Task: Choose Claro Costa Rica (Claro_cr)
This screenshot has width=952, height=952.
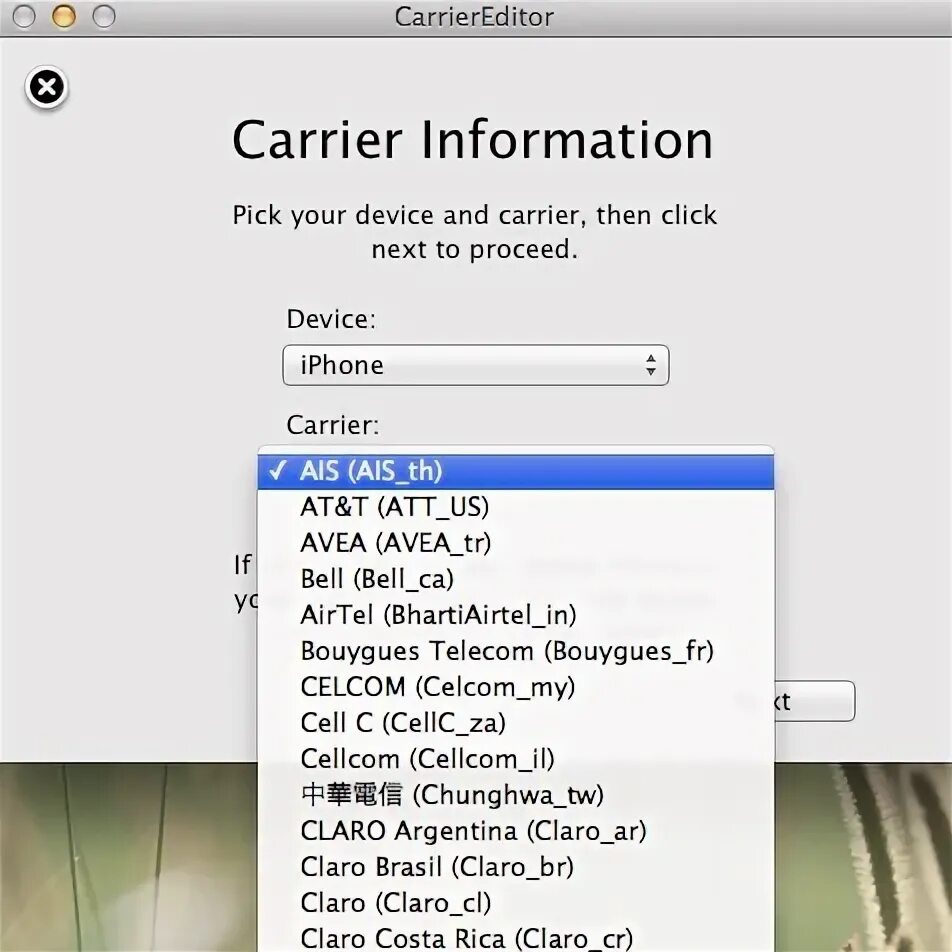Action: coord(515,937)
